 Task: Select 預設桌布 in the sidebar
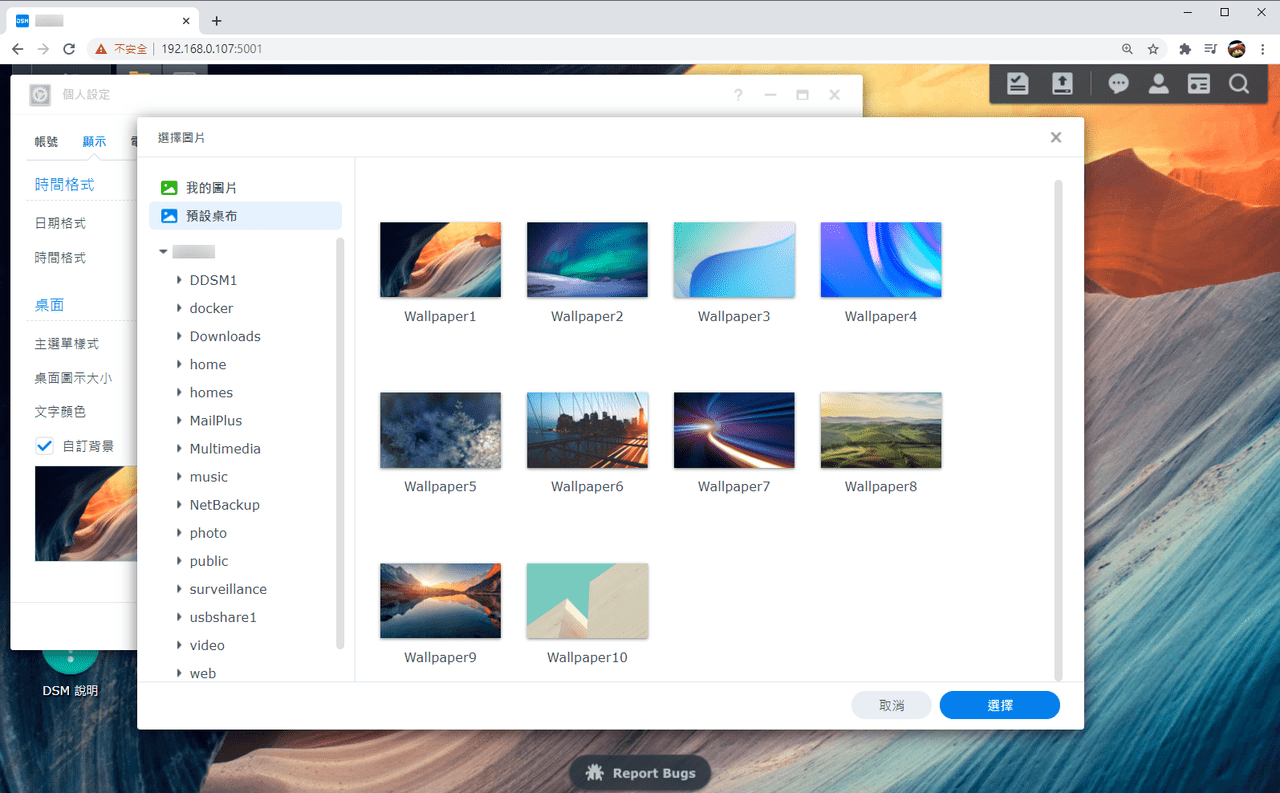(245, 215)
